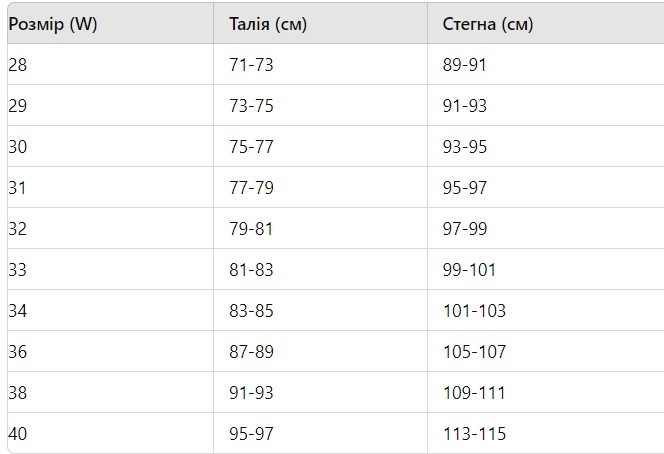The height and width of the screenshot is (454, 664).
Task: Select waist value 95-97
Action: tap(251, 434)
